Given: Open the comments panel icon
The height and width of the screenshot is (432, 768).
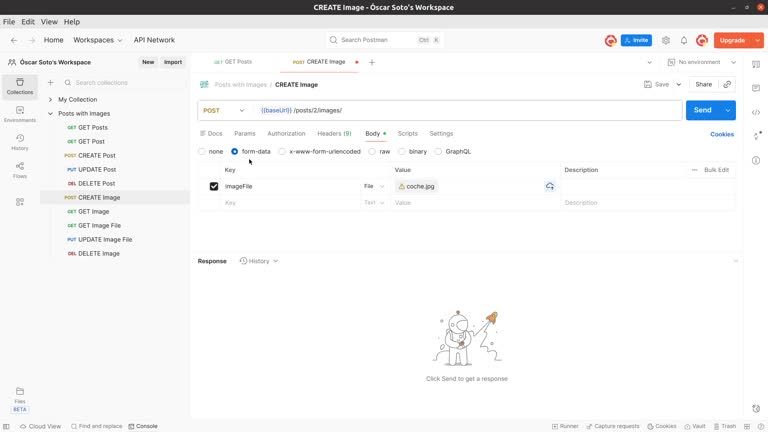Looking at the screenshot, I should (x=756, y=88).
